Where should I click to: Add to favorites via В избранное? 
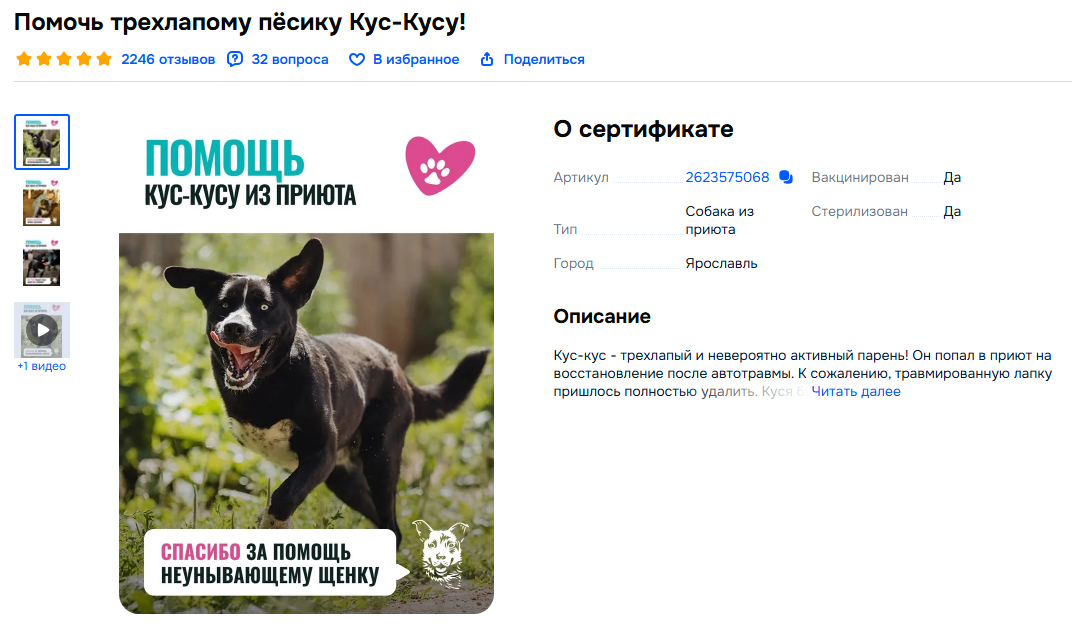[x=416, y=59]
